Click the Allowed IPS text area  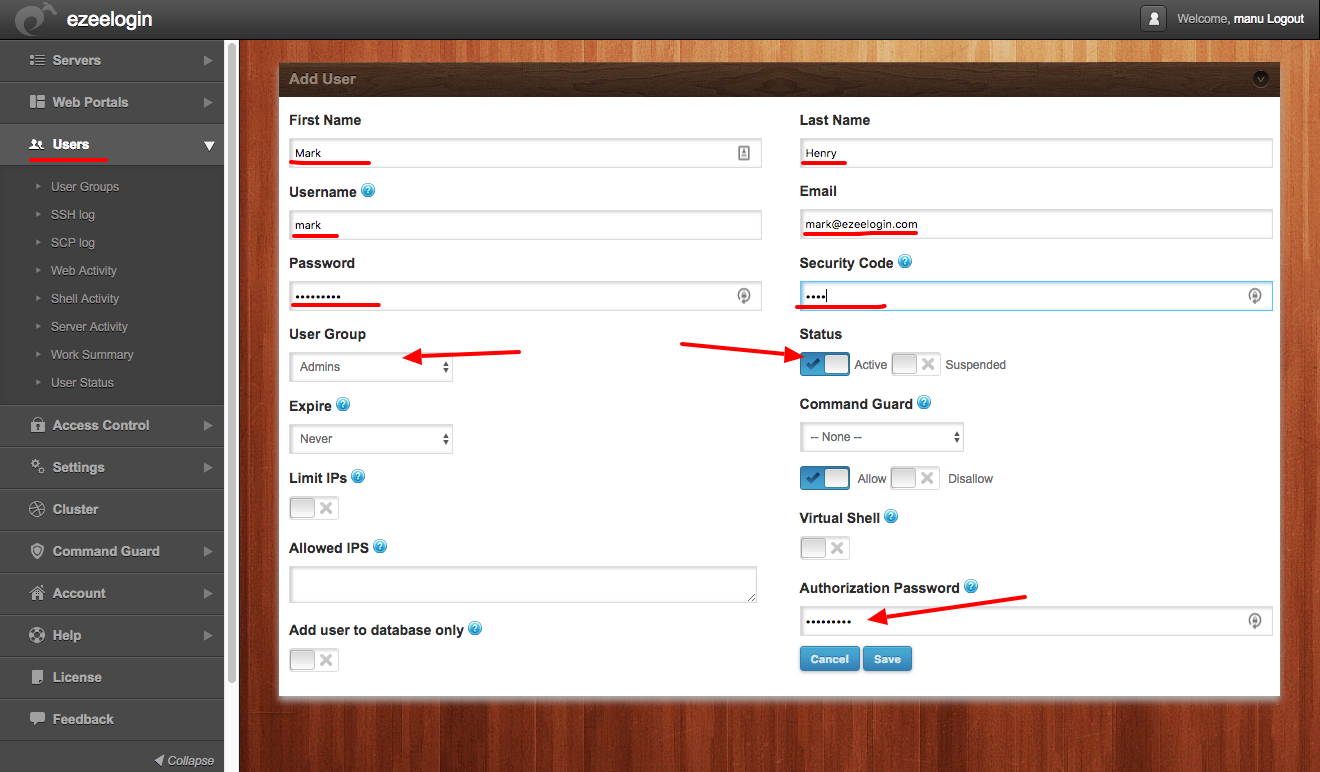click(x=523, y=584)
